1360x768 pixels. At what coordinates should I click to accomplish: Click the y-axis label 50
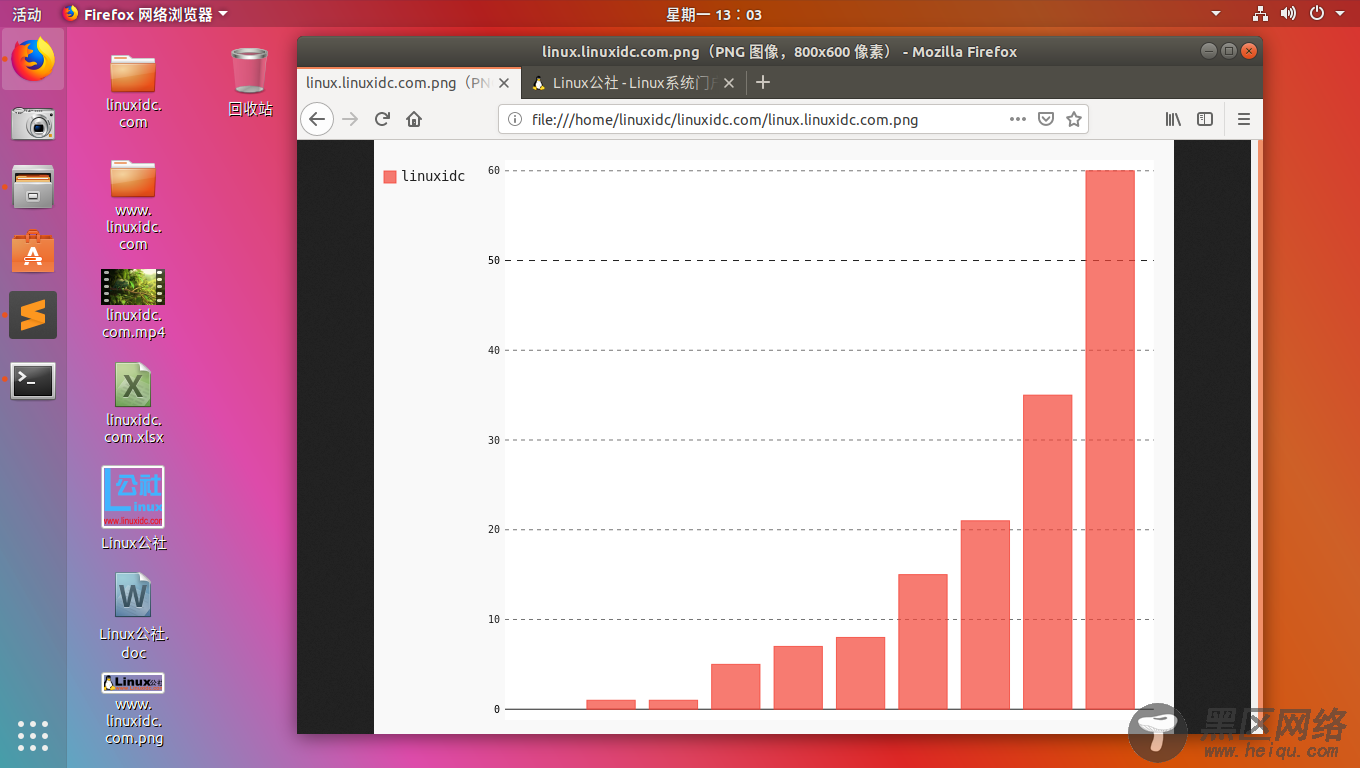494,261
